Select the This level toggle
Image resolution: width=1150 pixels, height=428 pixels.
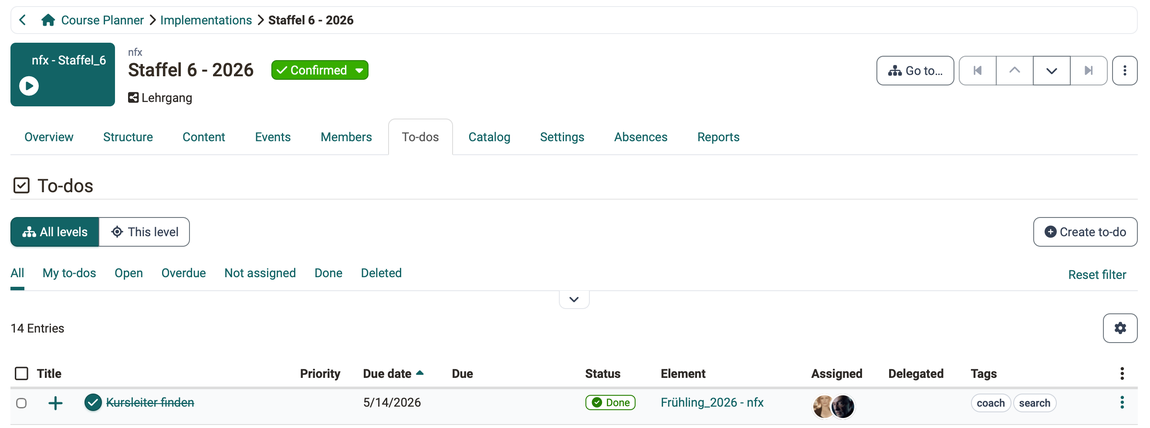pos(144,232)
